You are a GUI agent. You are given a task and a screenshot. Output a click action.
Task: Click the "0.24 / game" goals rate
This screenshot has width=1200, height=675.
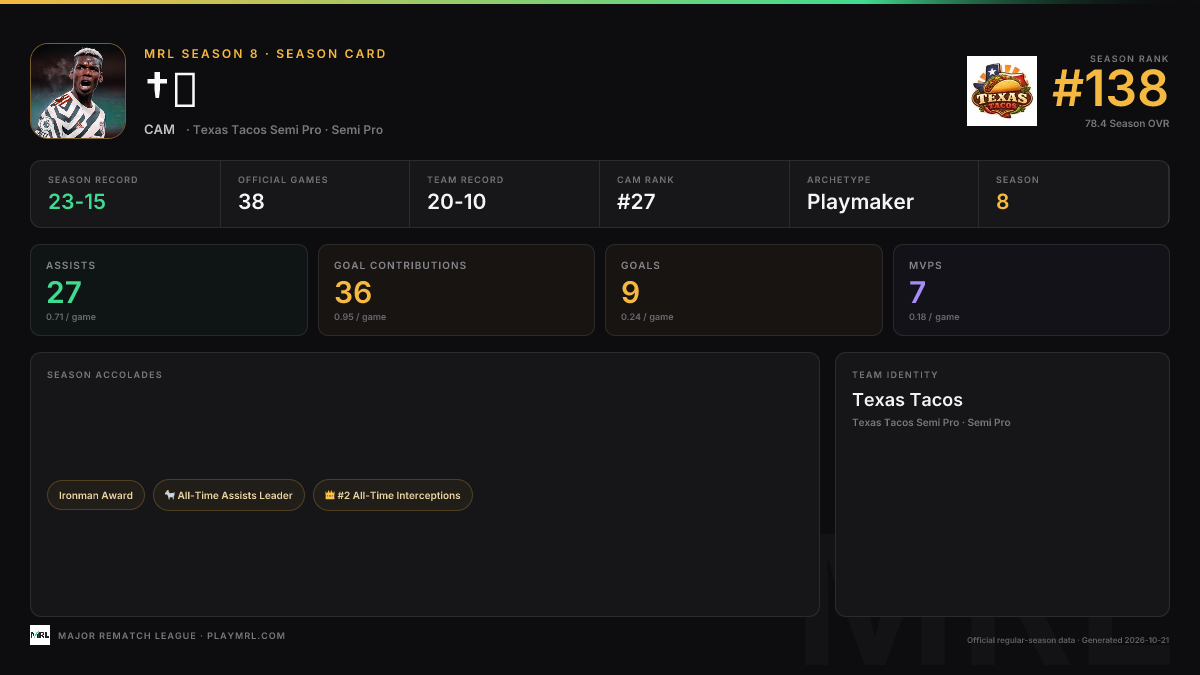(x=647, y=317)
